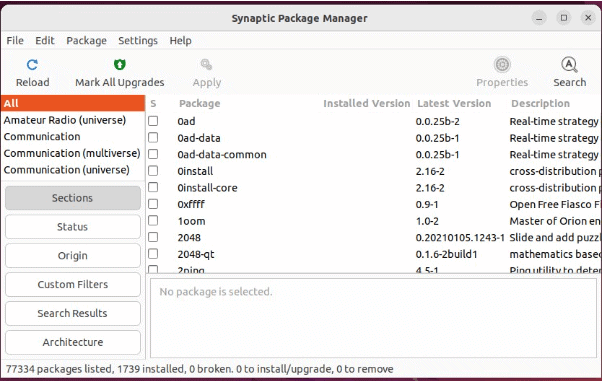Mark checkbox for 2048 package
Viewport: 603px width, 381px height.
click(x=153, y=237)
